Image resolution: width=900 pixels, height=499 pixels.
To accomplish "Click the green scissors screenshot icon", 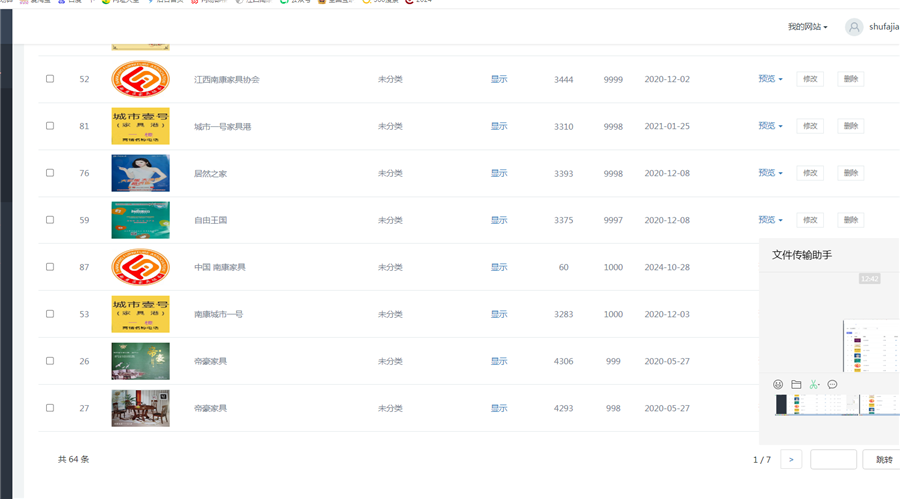I will [x=814, y=385].
